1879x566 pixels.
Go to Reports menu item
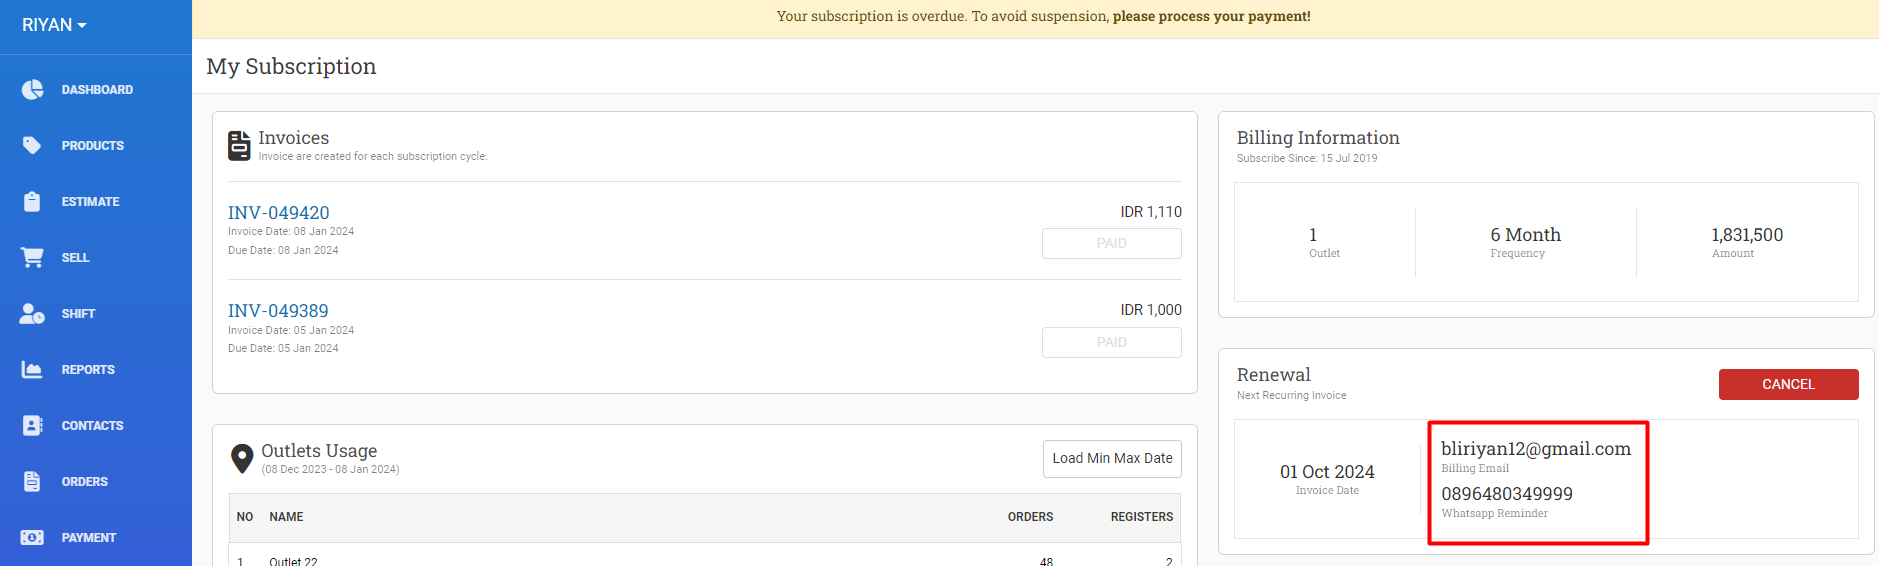tap(88, 369)
